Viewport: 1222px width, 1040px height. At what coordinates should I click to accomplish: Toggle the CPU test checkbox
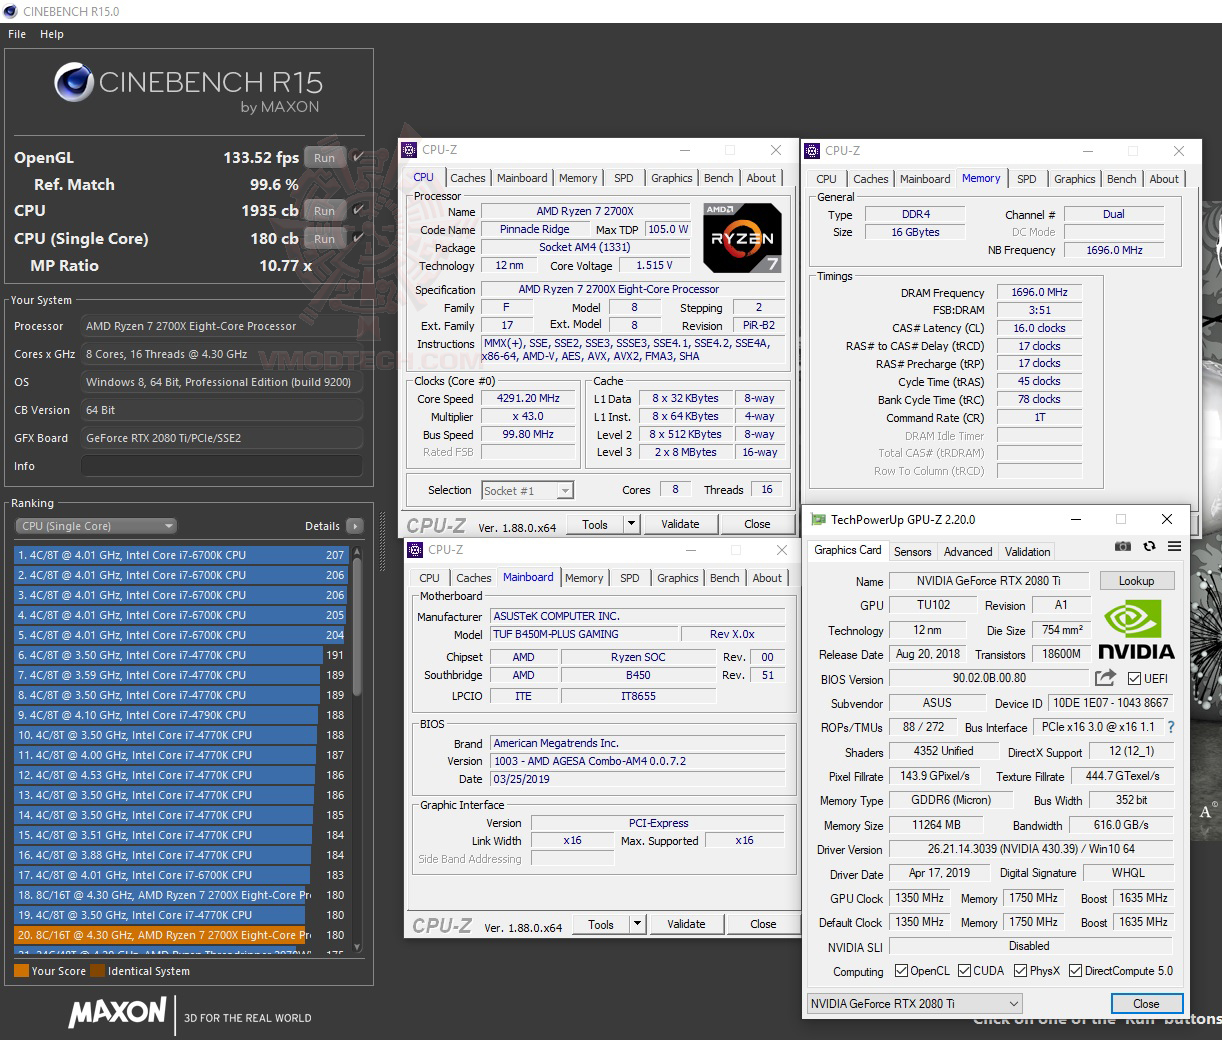(358, 210)
